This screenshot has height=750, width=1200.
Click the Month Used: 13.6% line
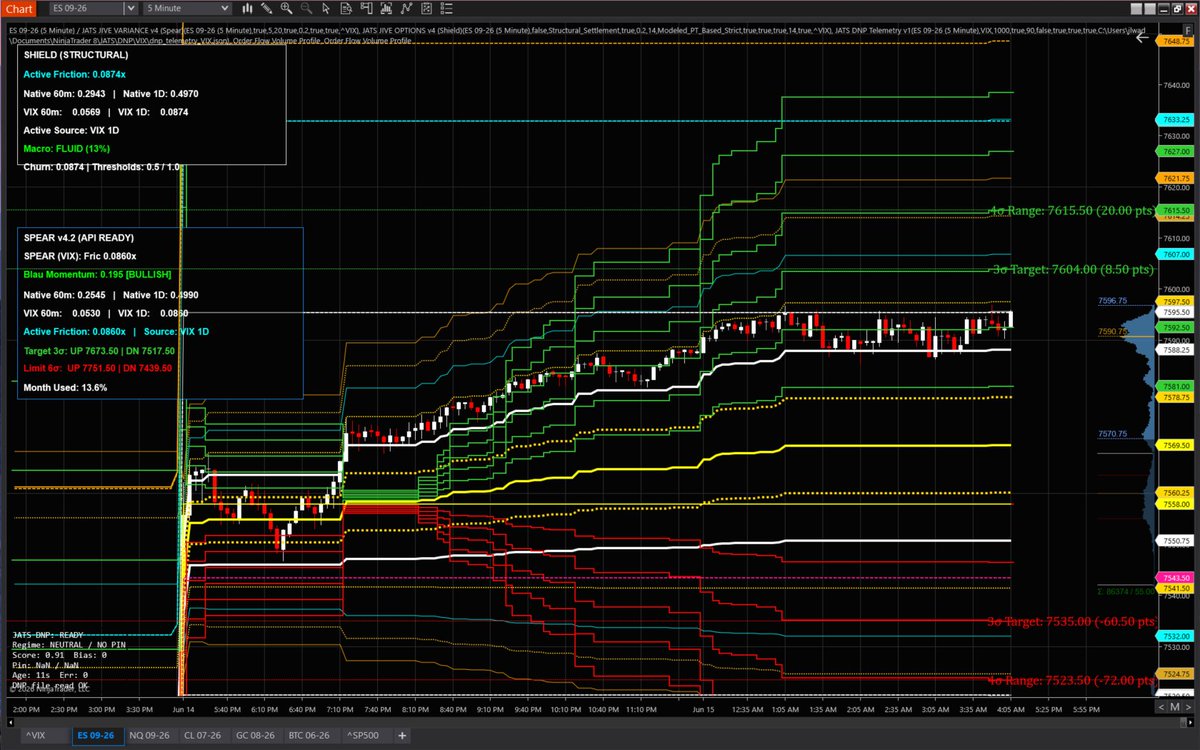pyautogui.click(x=65, y=387)
